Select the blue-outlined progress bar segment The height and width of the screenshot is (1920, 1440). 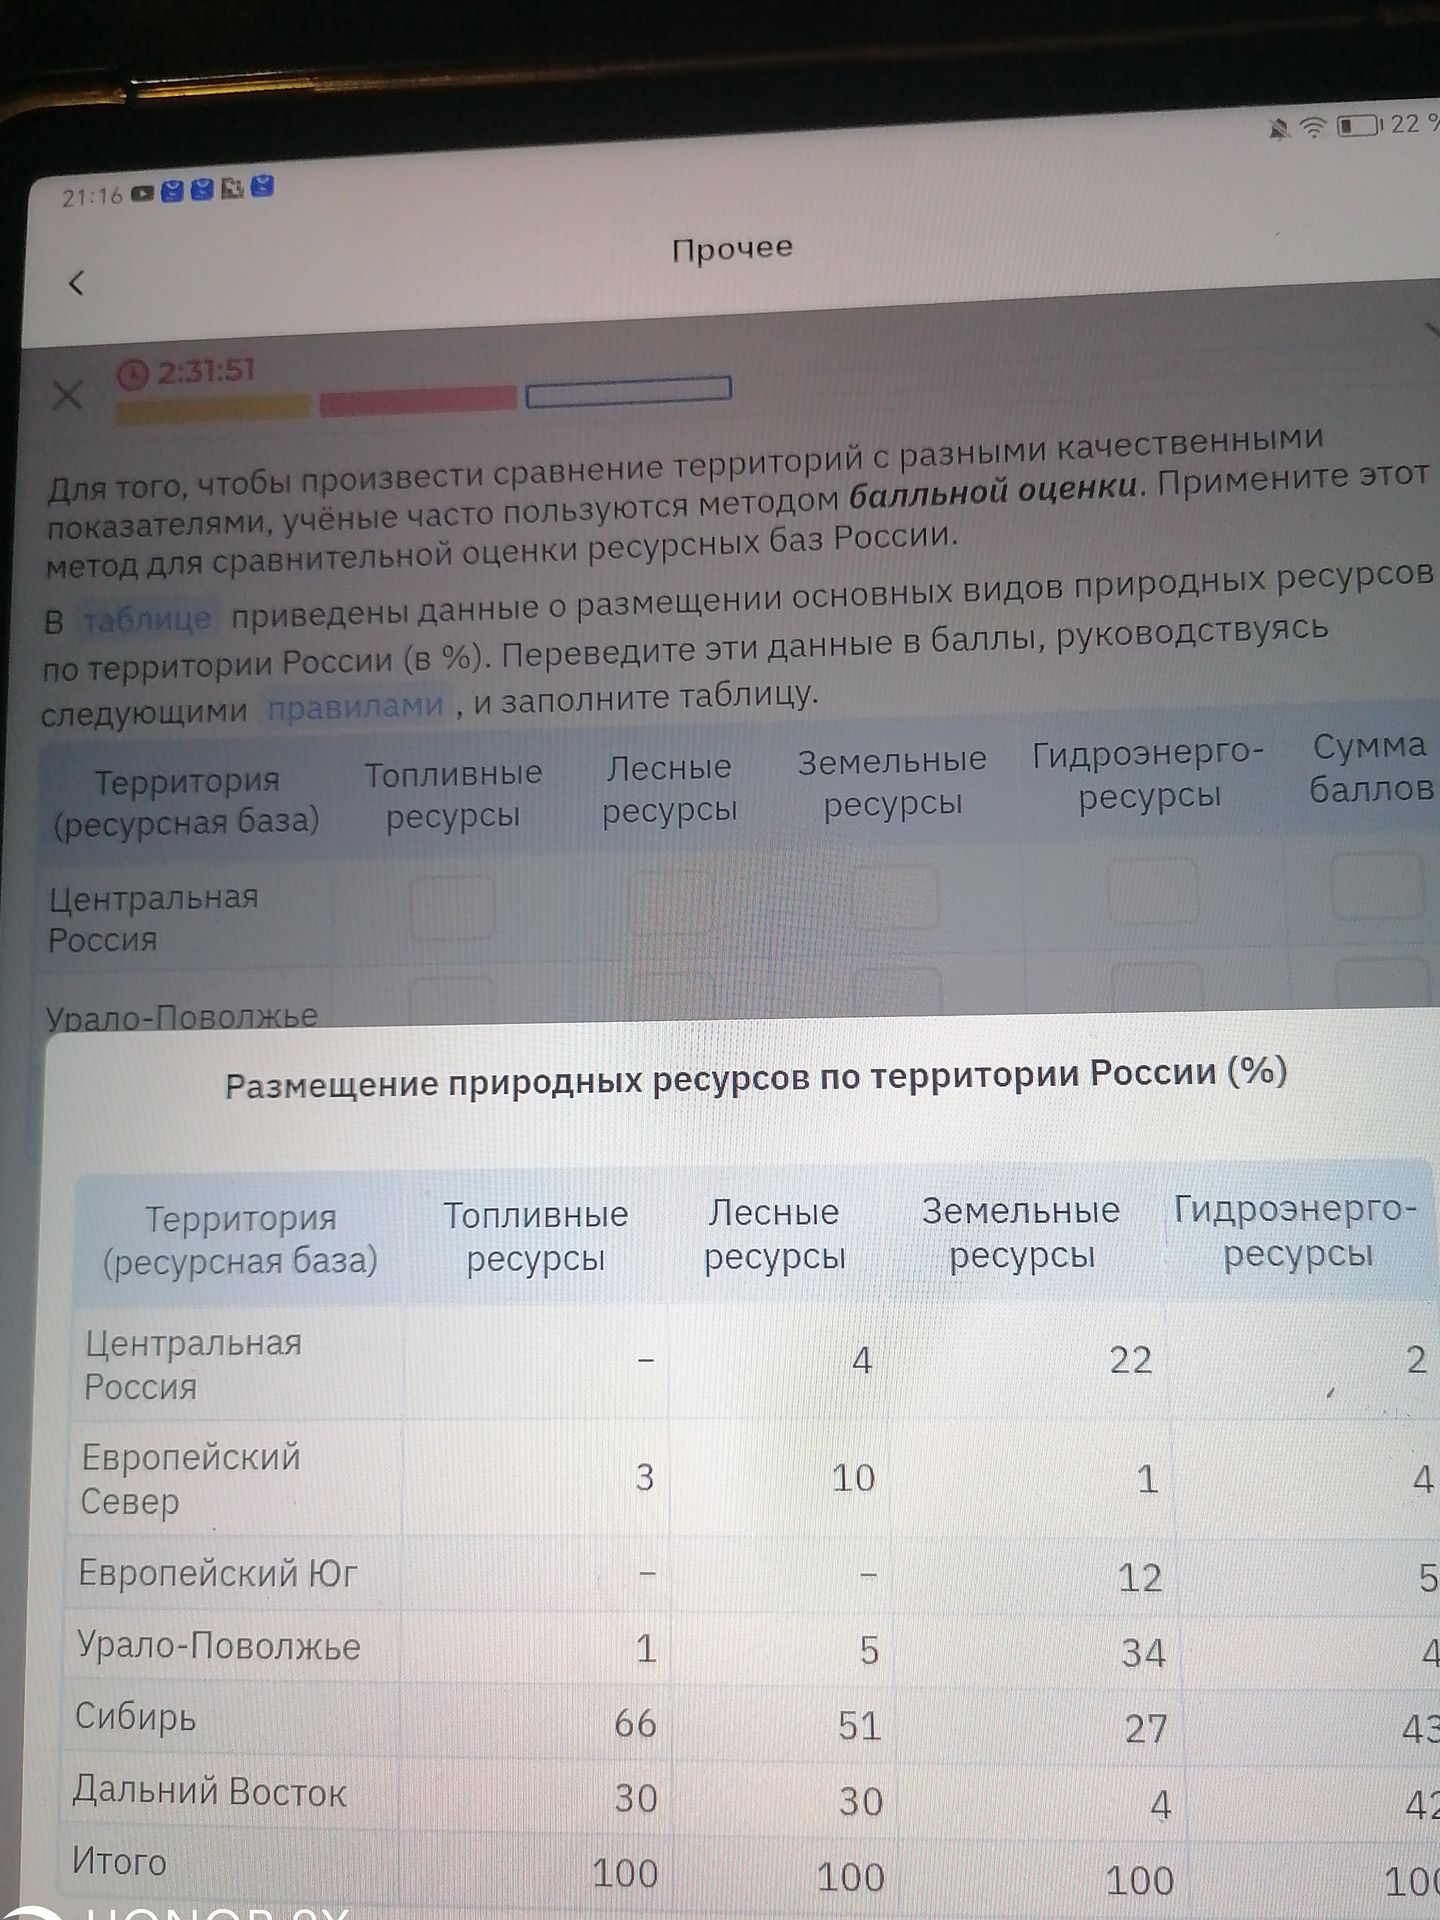(628, 391)
